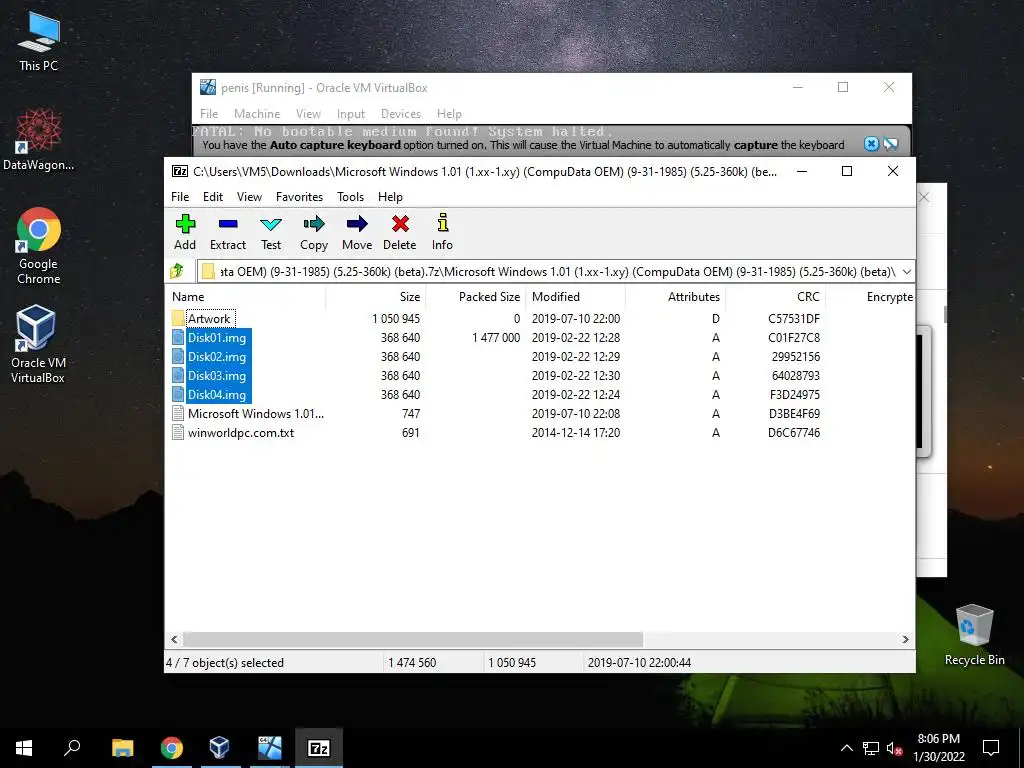Open the Edit menu in 7-Zip

click(213, 197)
